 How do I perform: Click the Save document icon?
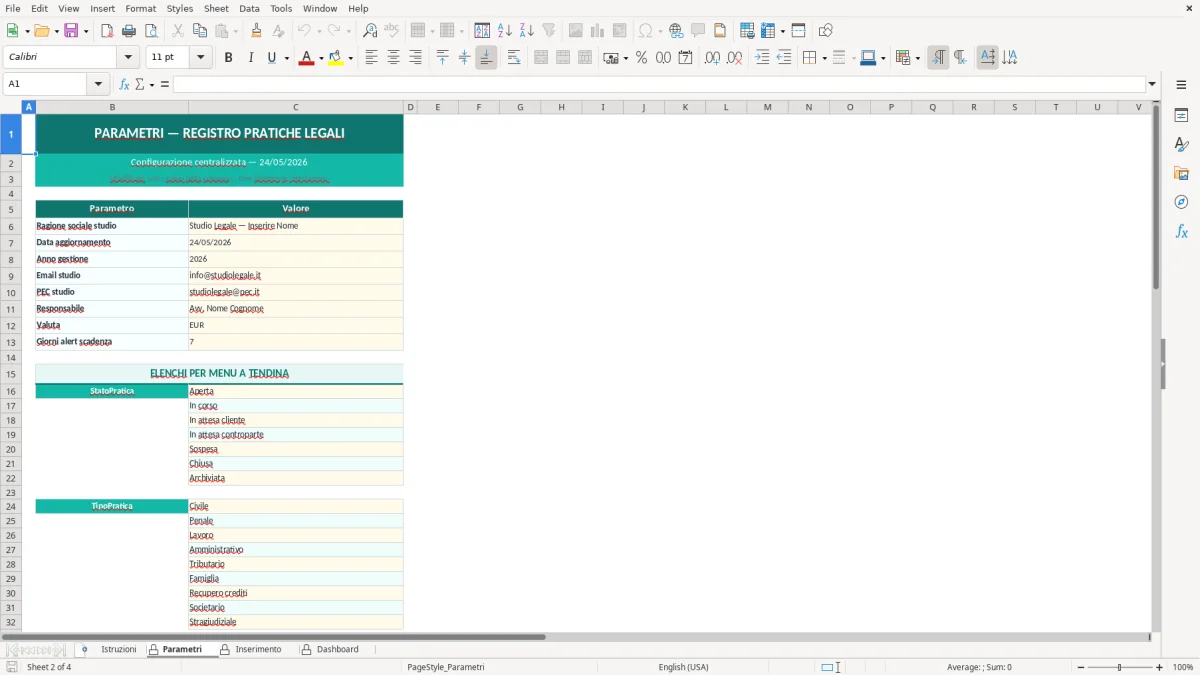[x=71, y=31]
